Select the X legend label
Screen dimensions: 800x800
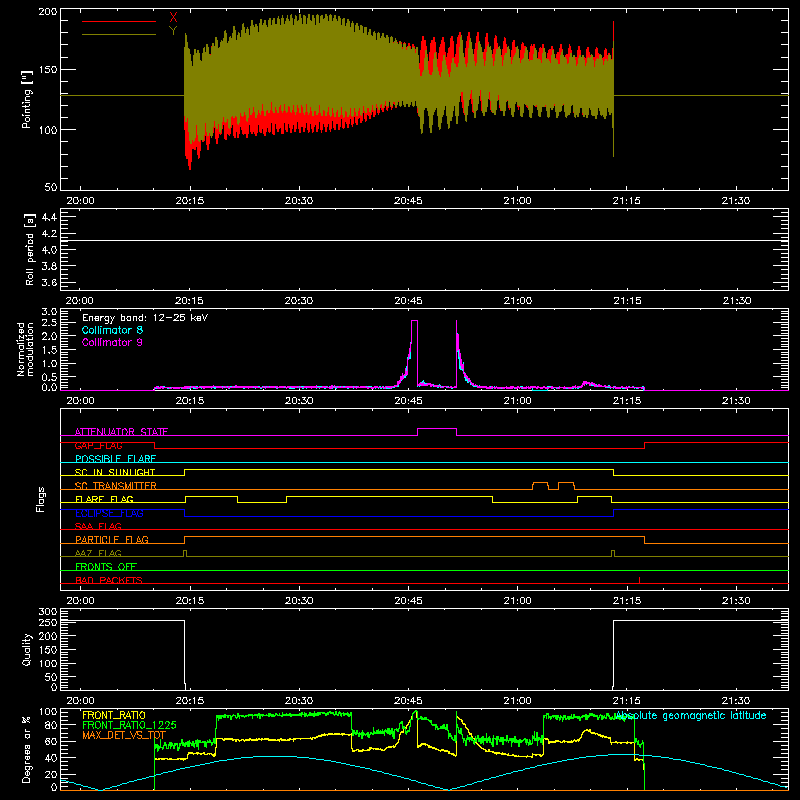point(173,18)
